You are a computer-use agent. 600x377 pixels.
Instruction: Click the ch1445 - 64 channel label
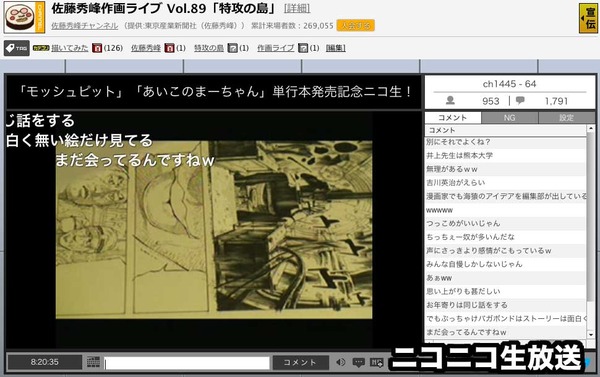[x=509, y=84]
